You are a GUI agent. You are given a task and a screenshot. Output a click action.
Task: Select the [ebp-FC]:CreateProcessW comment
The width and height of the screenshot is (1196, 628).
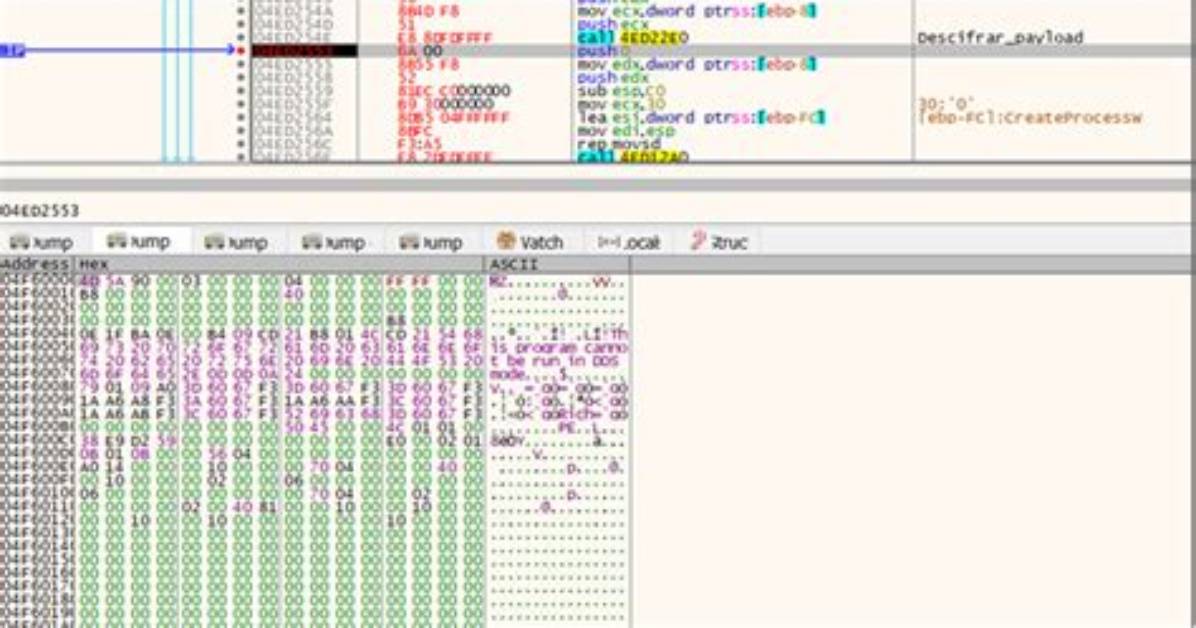pos(1030,118)
